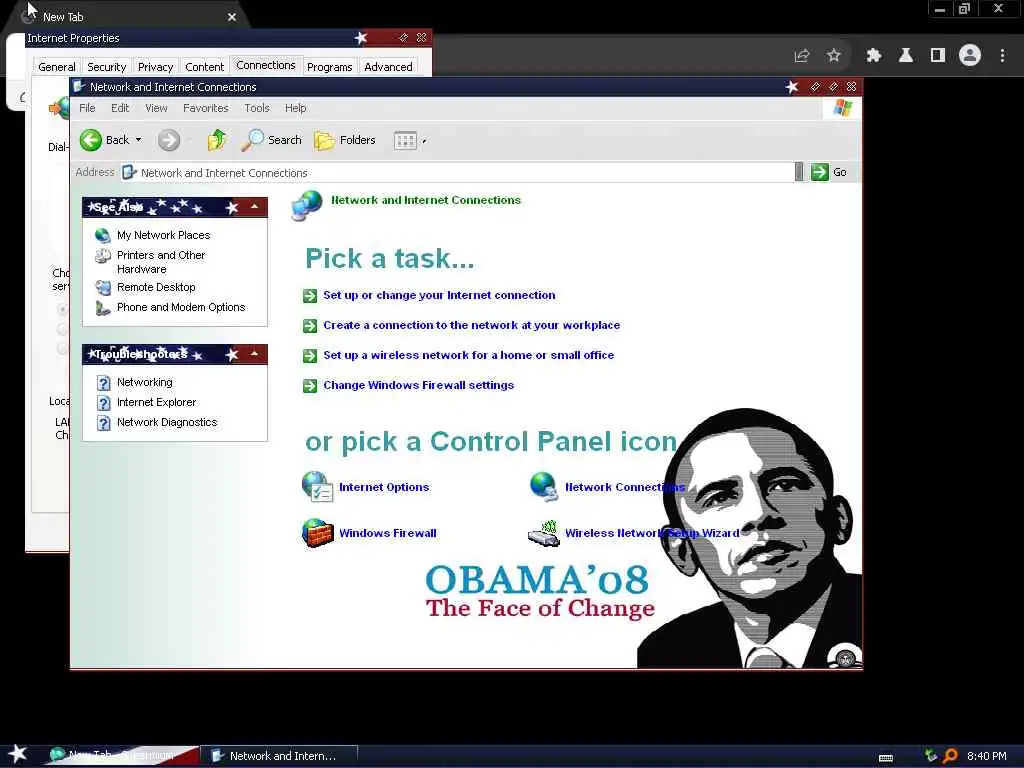
Task: Click the Windows Firewall text link
Action: tap(388, 533)
